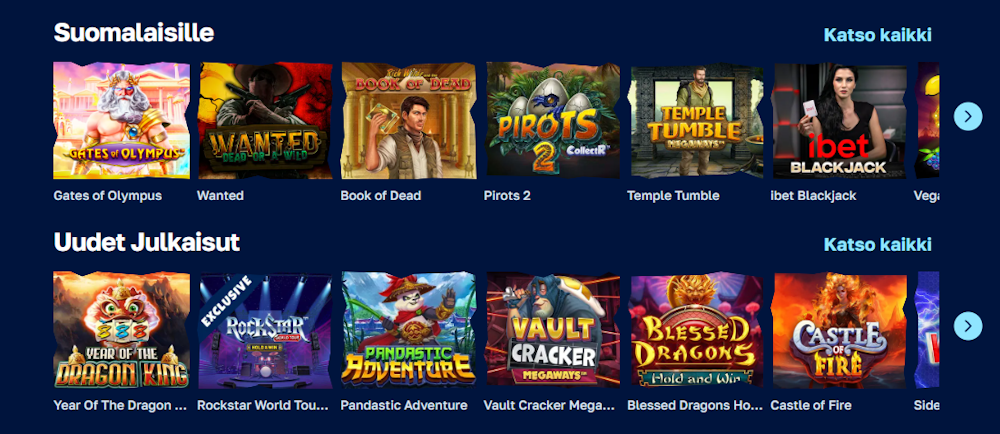Open ibet Blackjack live table thumbnail
The width and height of the screenshot is (1000, 434).
(x=839, y=120)
